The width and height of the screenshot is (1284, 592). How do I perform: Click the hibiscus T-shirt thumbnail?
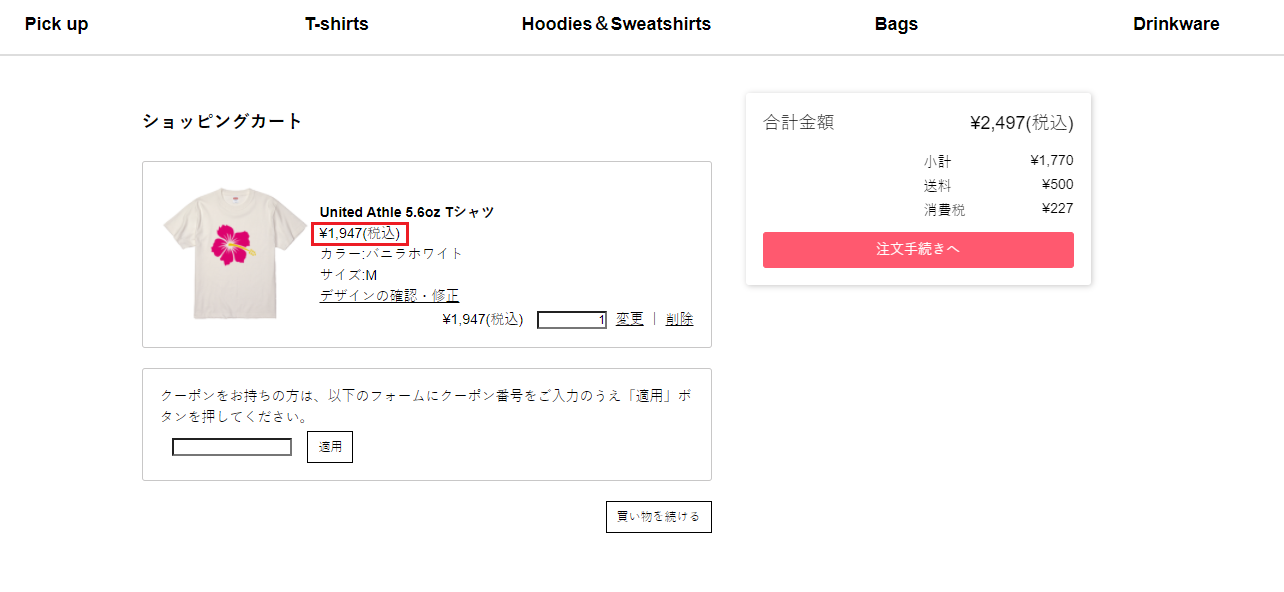pos(236,255)
